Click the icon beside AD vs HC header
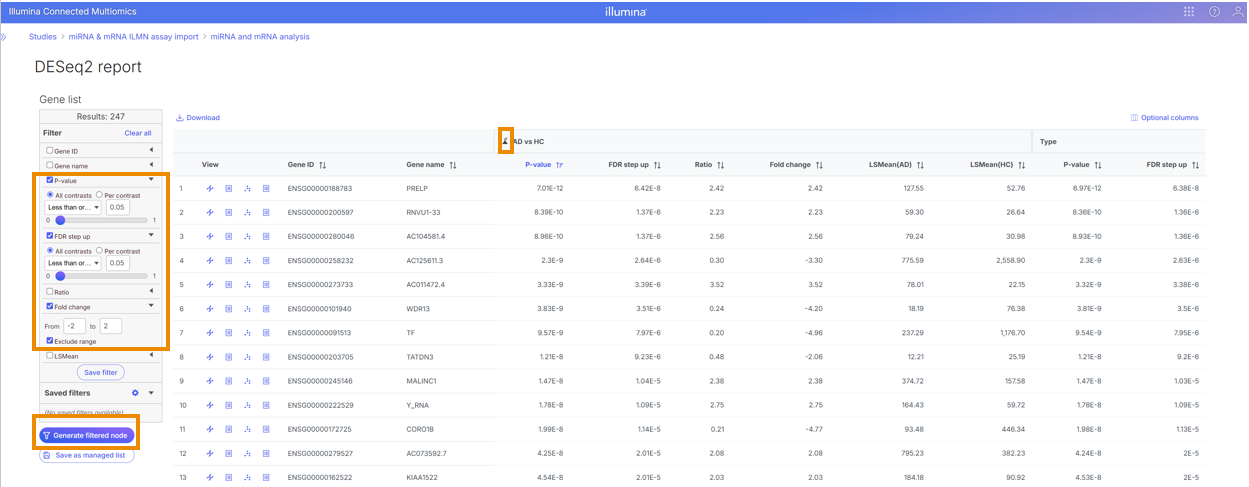Image resolution: width=1249 pixels, height=487 pixels. pyautogui.click(x=506, y=142)
